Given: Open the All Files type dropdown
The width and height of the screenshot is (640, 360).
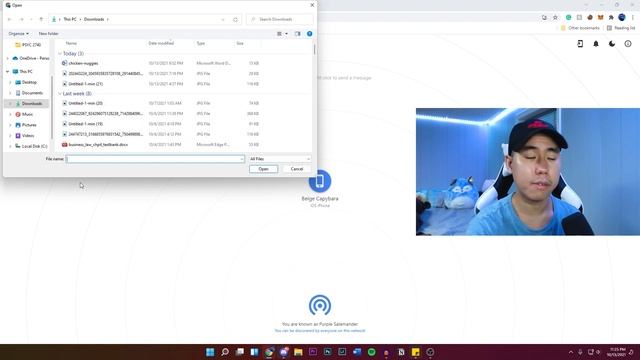Looking at the screenshot, I should 280,159.
